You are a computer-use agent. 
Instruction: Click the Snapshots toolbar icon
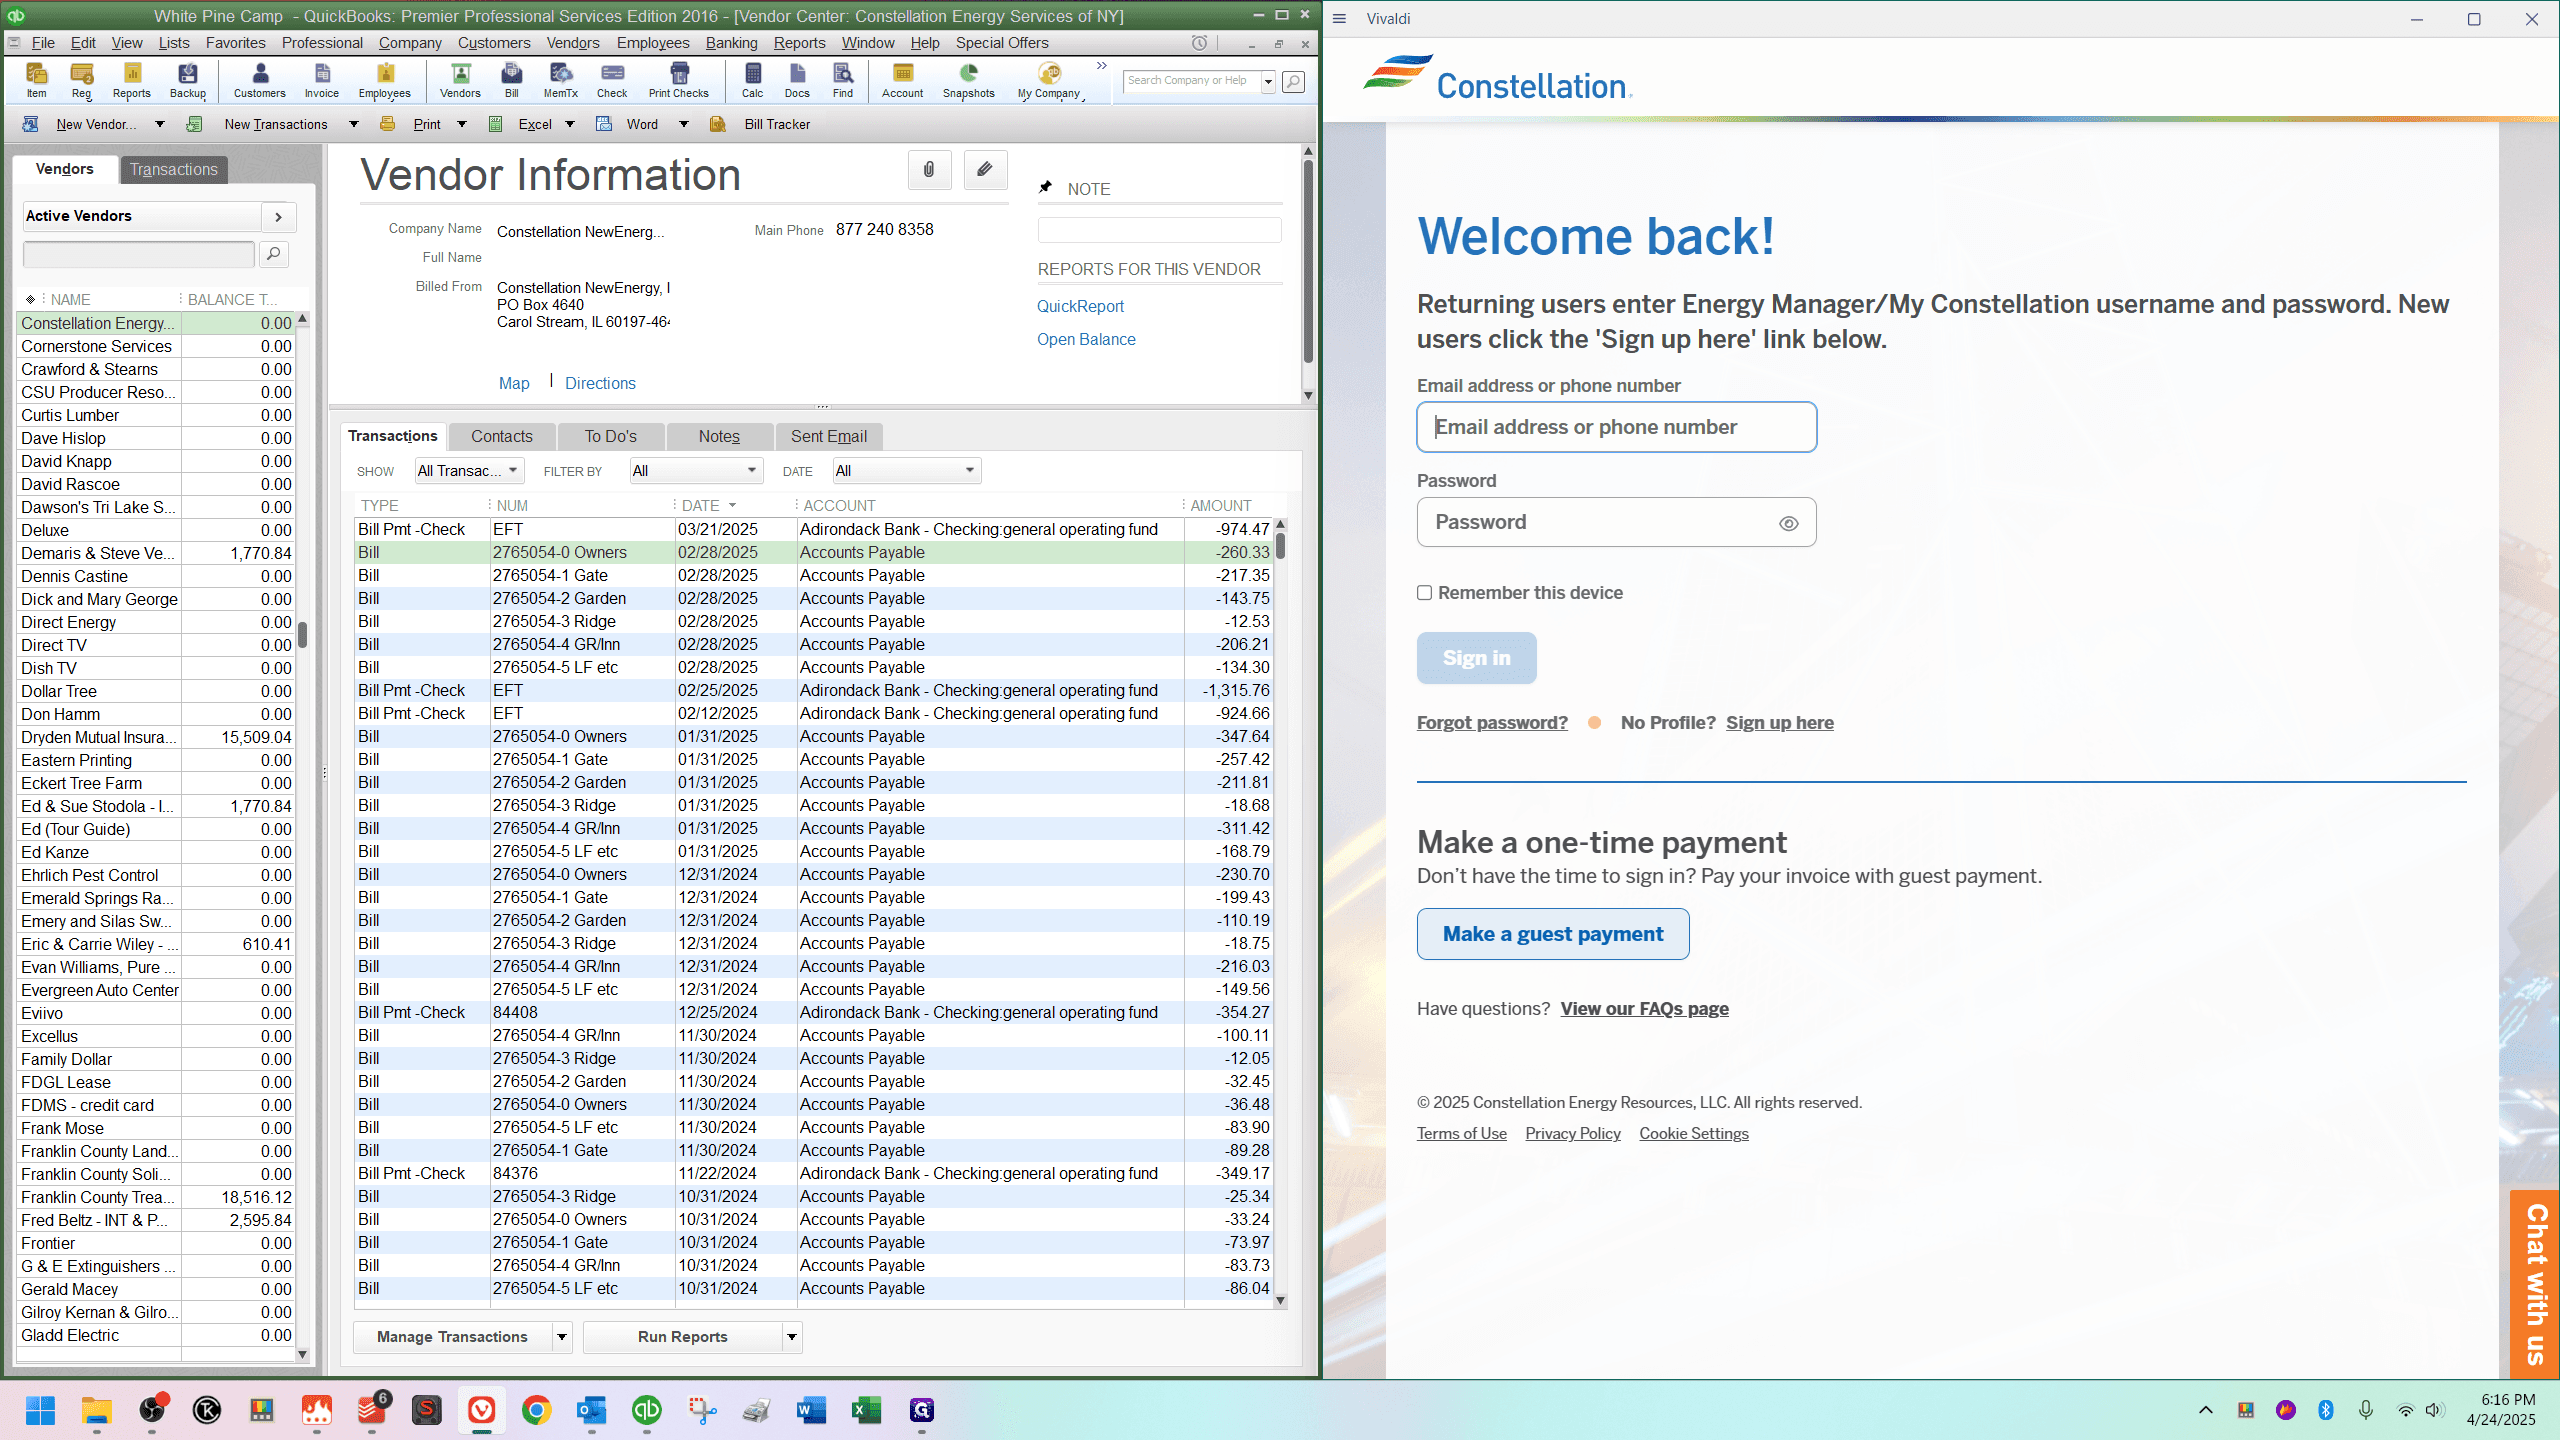pyautogui.click(x=968, y=80)
